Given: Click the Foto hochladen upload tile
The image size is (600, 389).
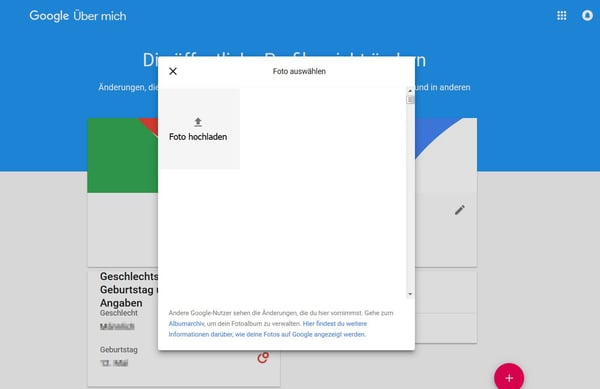Looking at the screenshot, I should pyautogui.click(x=199, y=129).
